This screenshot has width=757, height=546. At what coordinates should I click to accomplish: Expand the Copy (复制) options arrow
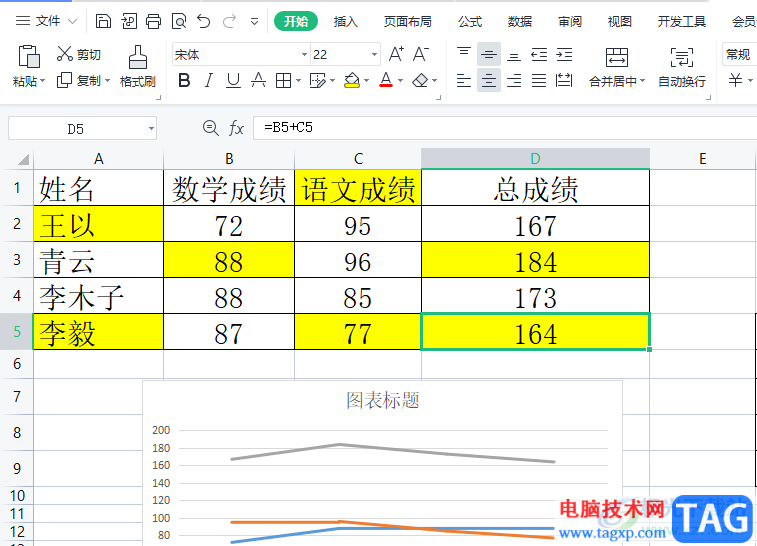(107, 80)
